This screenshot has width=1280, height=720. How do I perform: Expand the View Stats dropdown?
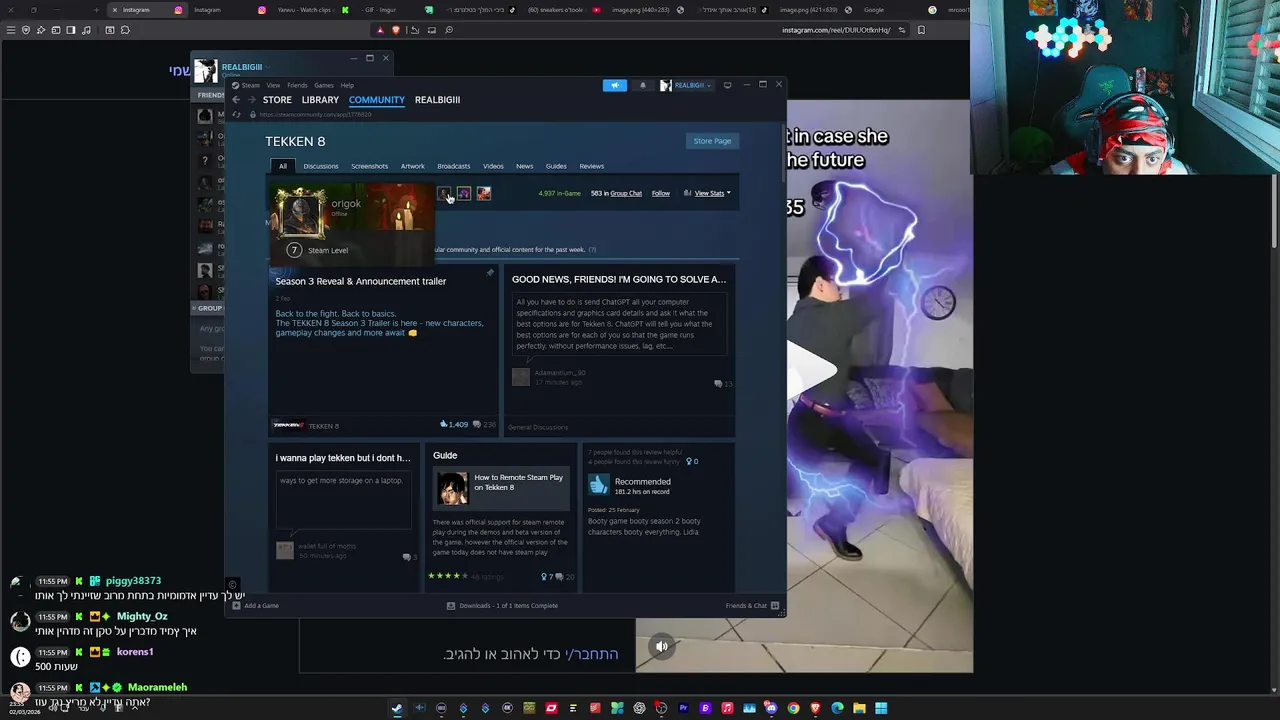(x=712, y=193)
